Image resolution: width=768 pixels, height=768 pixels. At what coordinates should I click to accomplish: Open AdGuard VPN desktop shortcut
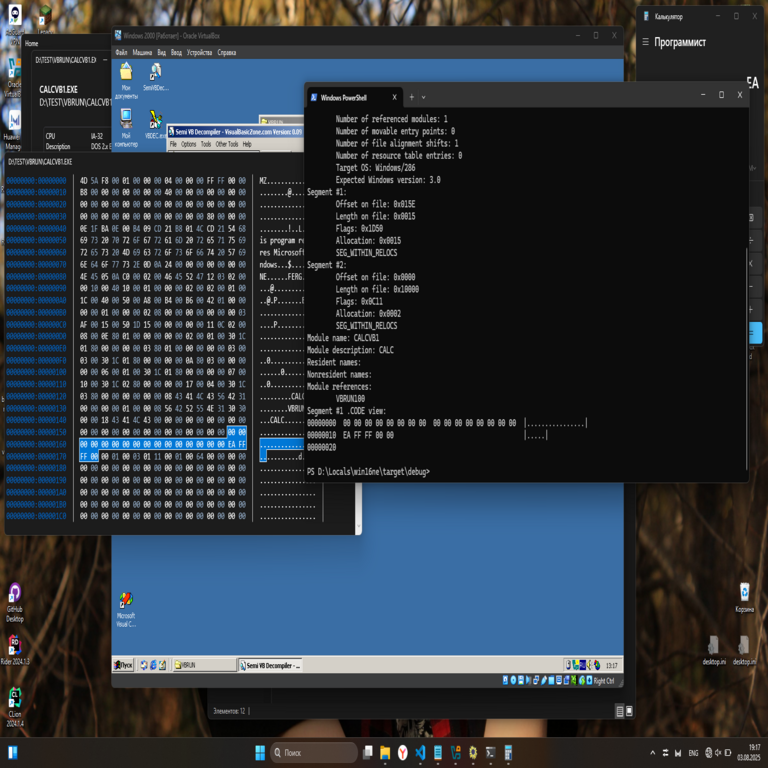(15, 24)
